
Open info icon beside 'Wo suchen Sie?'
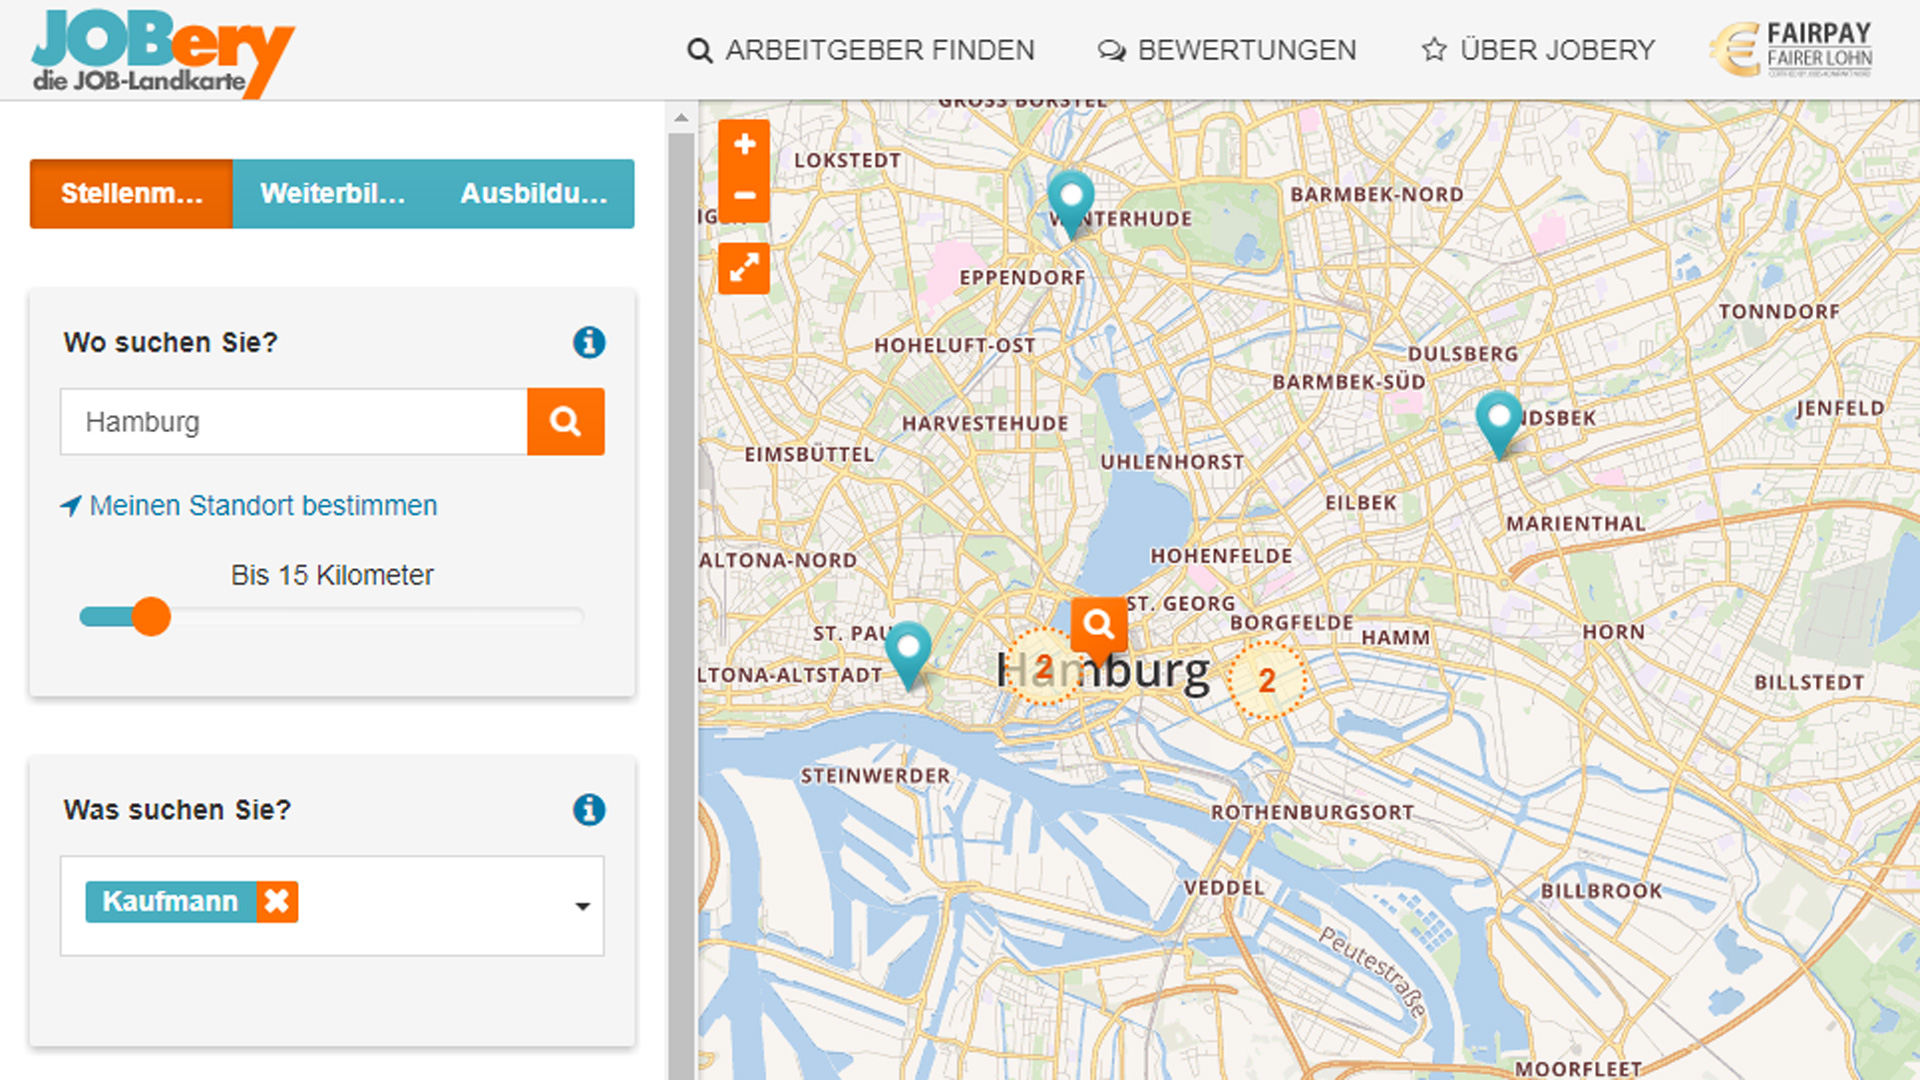point(589,343)
